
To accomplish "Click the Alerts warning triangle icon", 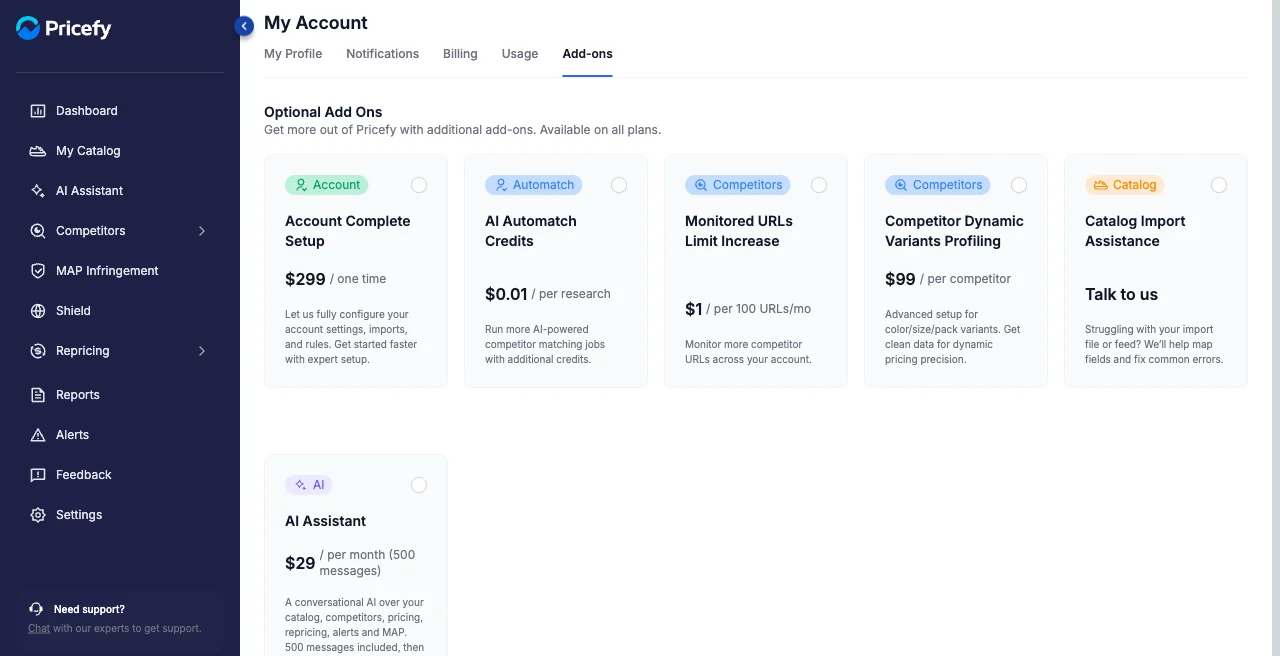I will tap(38, 435).
